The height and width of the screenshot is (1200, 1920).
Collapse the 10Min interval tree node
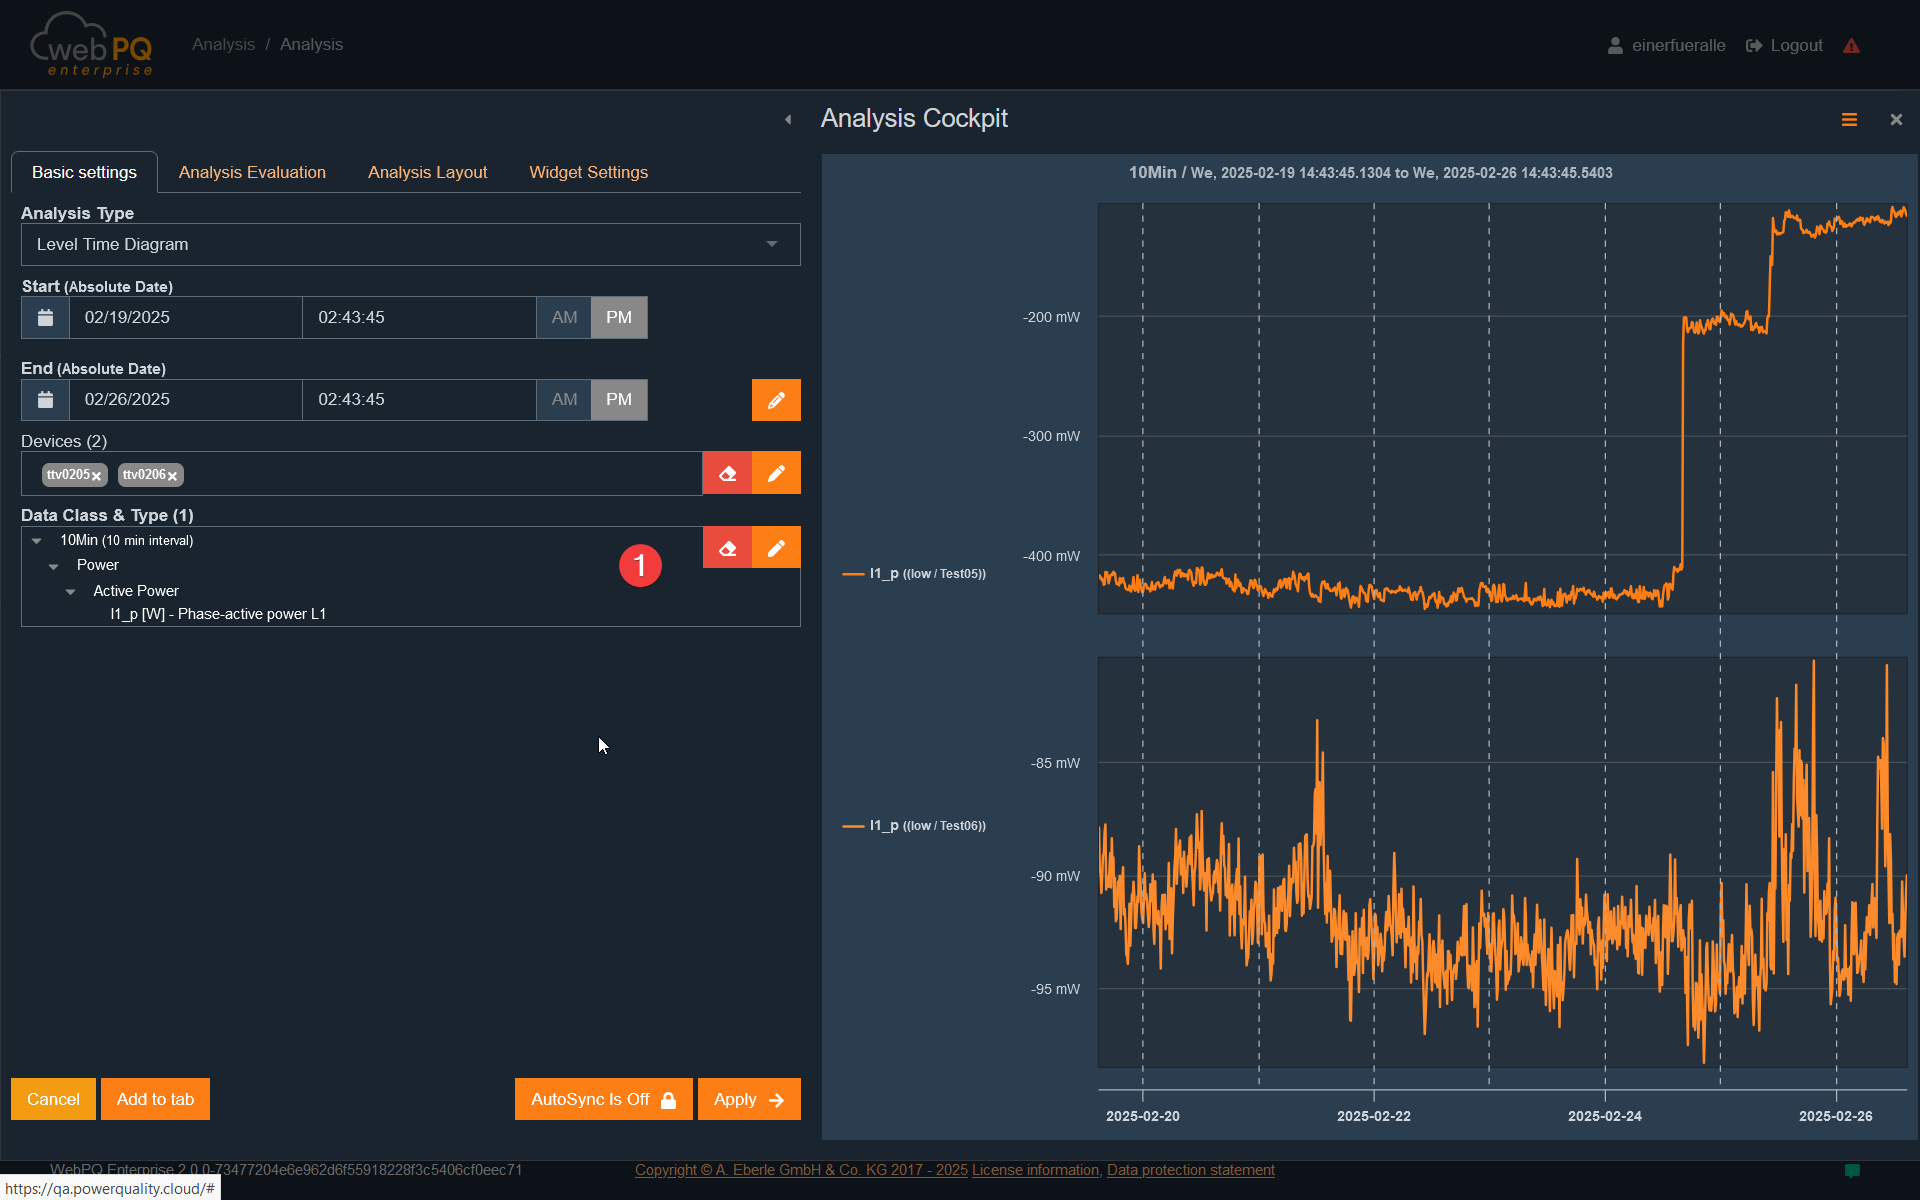click(x=37, y=541)
